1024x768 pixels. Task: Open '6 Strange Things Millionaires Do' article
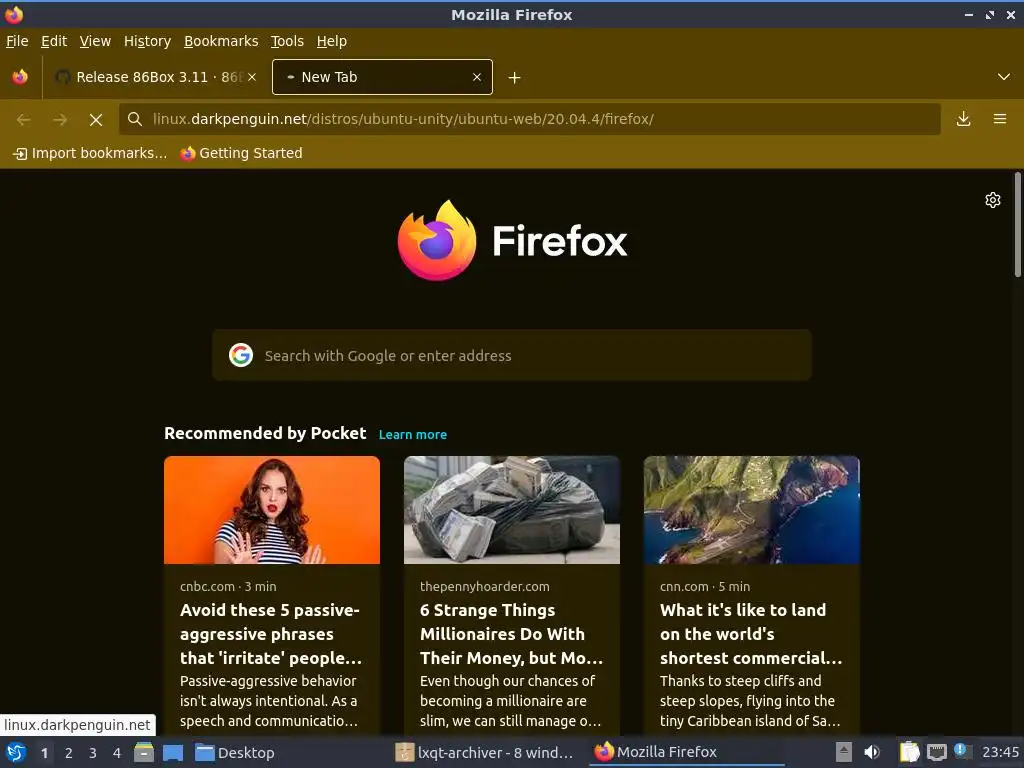point(511,633)
